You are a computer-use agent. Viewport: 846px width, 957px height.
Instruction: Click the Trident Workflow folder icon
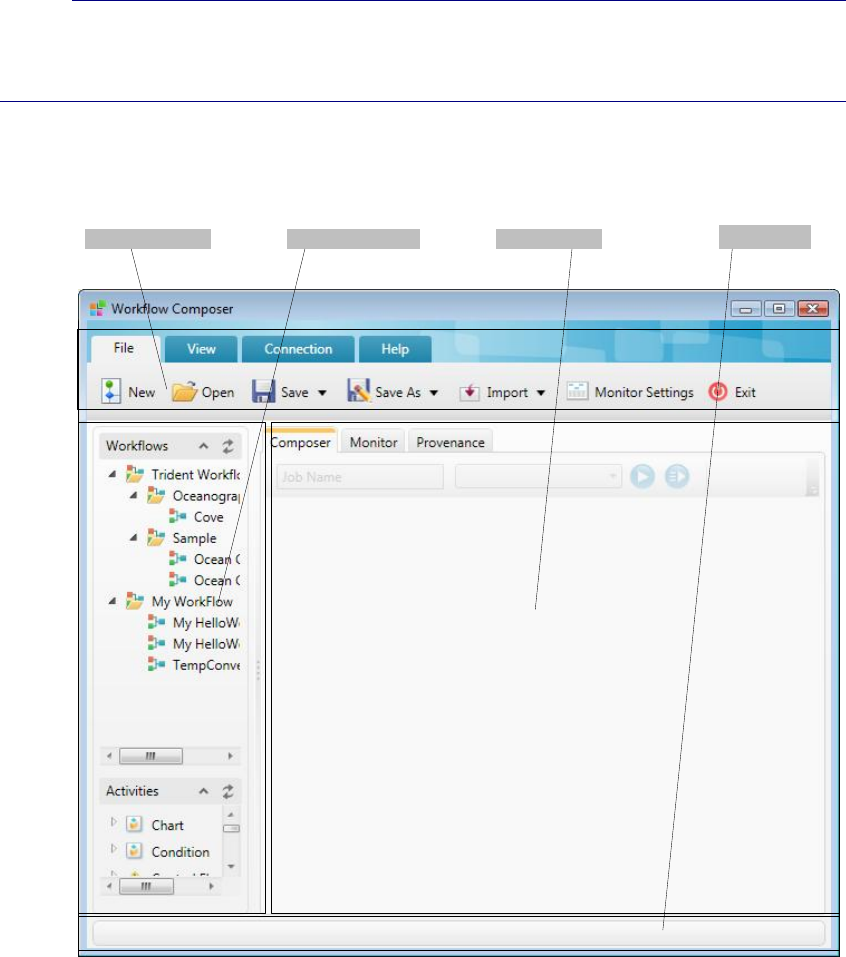[134, 474]
